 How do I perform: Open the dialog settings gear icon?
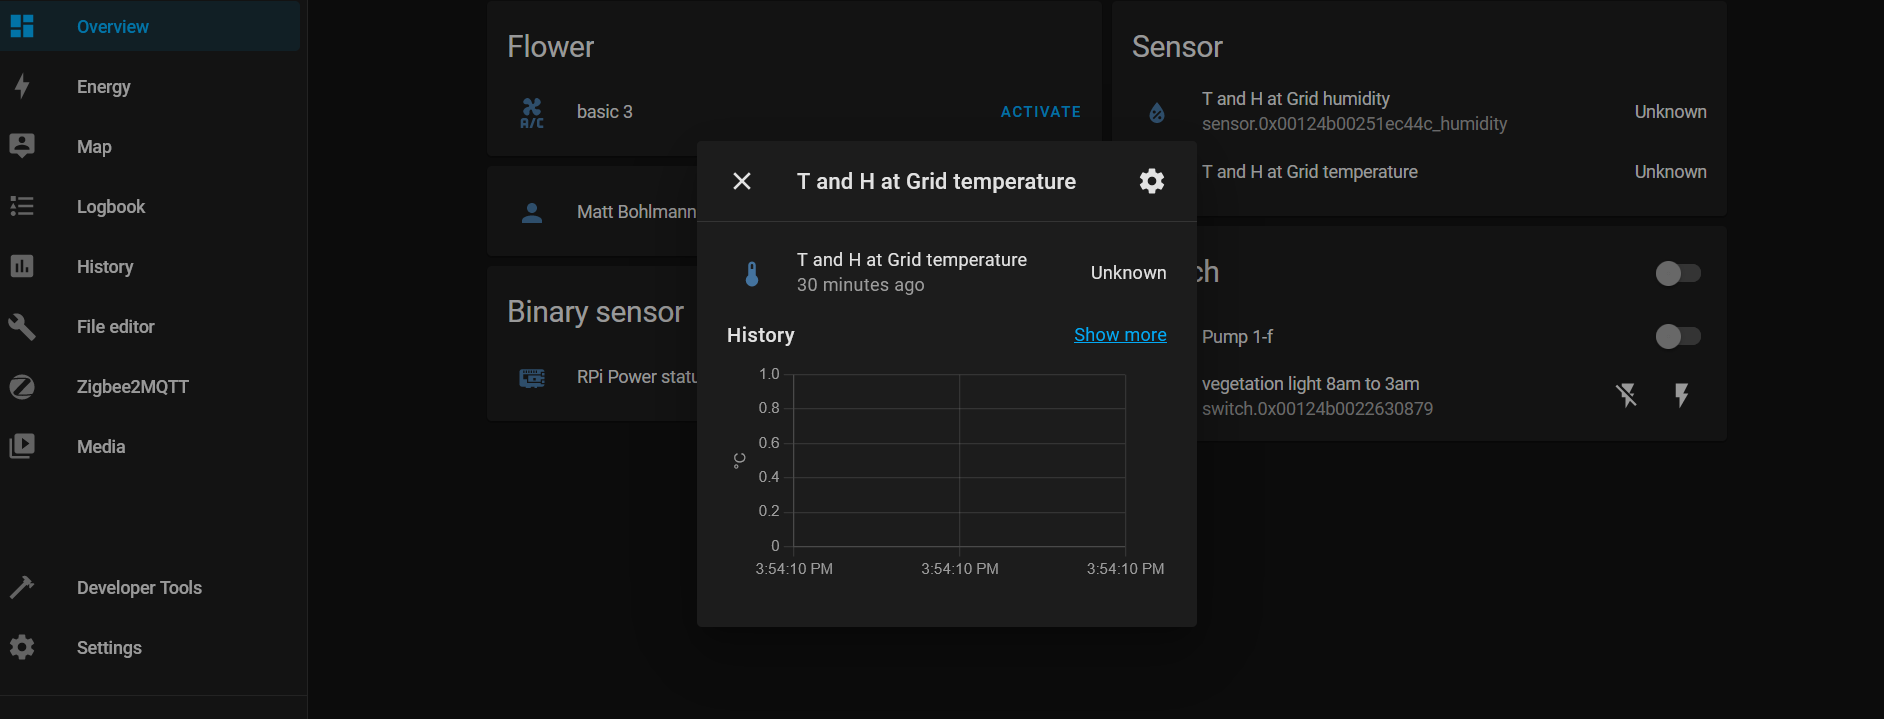(x=1152, y=181)
